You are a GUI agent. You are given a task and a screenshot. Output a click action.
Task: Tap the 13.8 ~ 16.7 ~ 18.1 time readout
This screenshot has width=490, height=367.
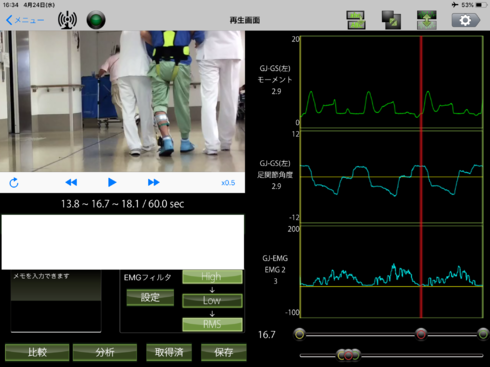pyautogui.click(x=122, y=204)
